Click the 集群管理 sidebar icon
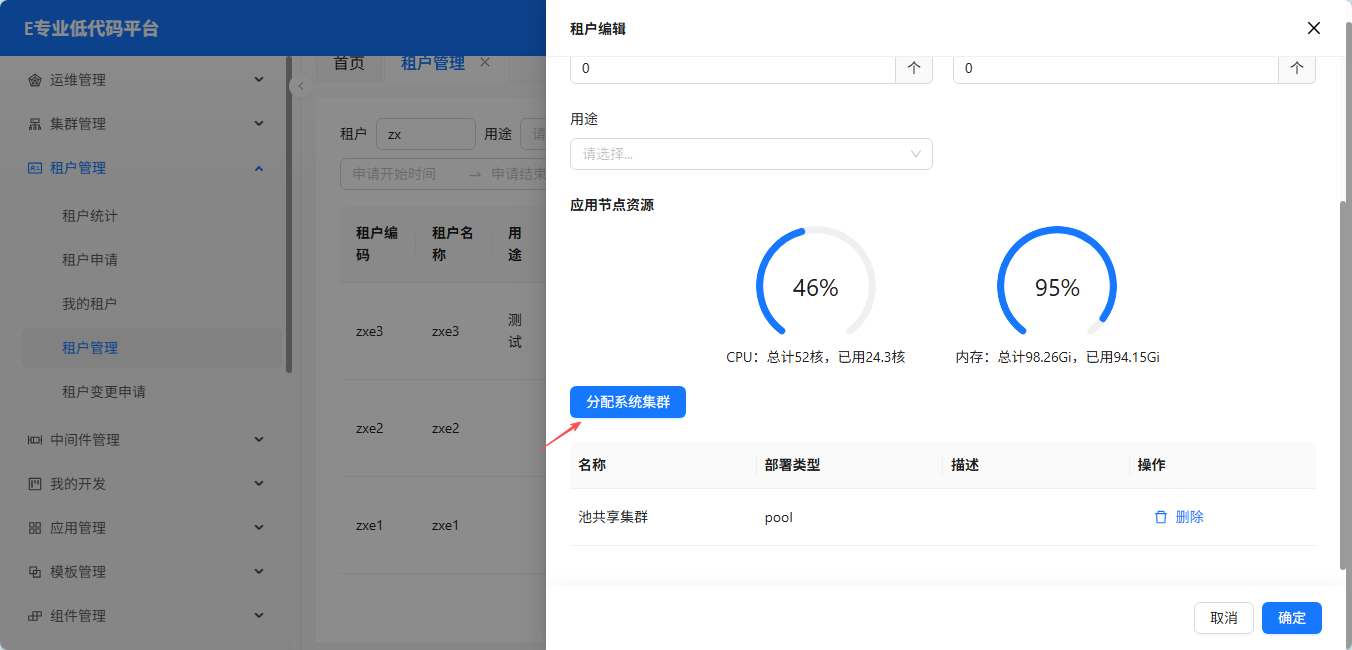This screenshot has width=1352, height=650. coord(35,124)
